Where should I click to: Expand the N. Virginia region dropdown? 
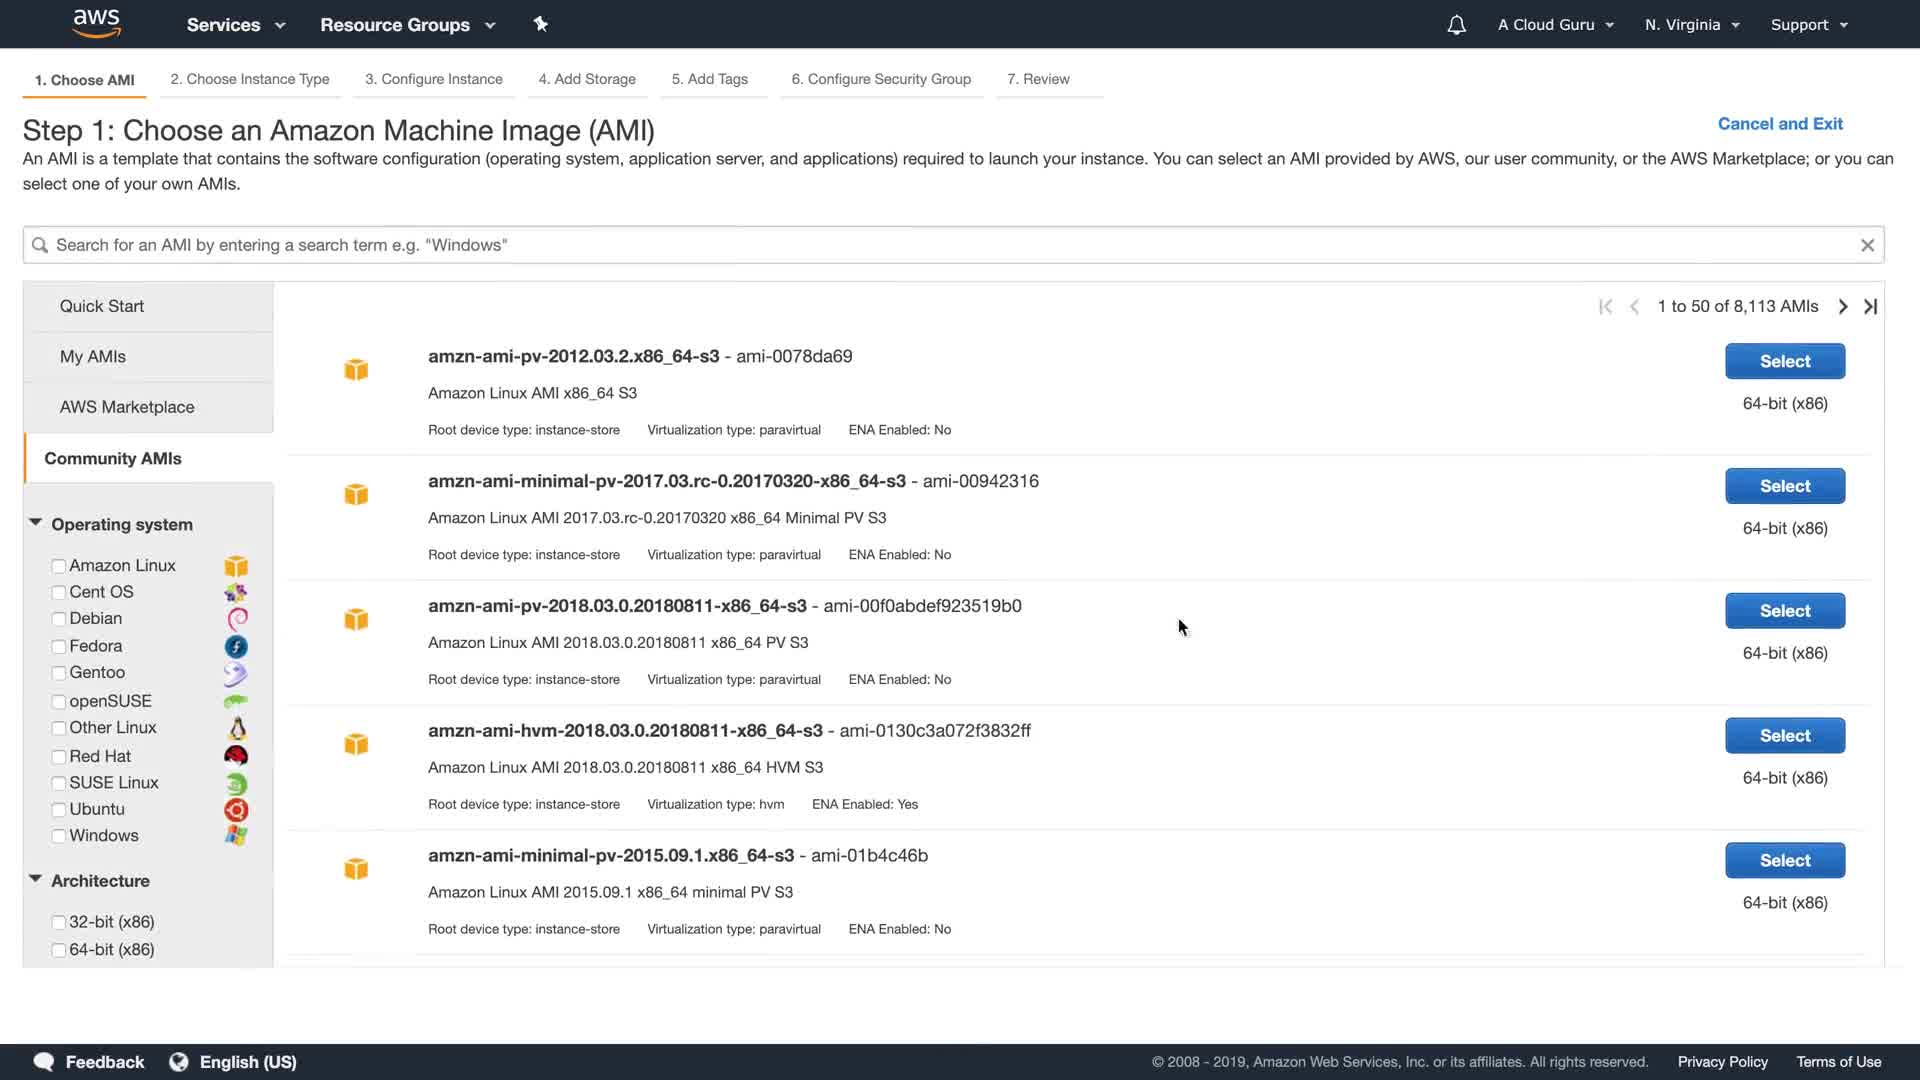(x=1692, y=25)
